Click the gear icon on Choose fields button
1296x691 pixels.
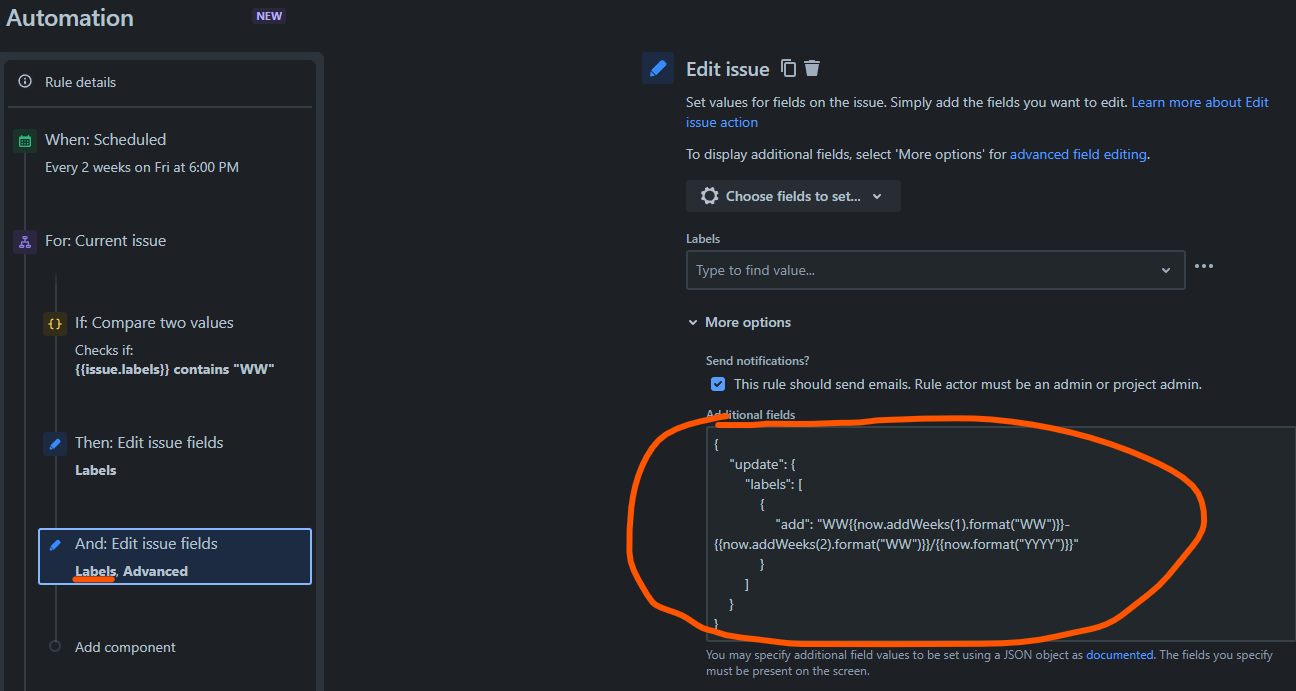[x=709, y=195]
